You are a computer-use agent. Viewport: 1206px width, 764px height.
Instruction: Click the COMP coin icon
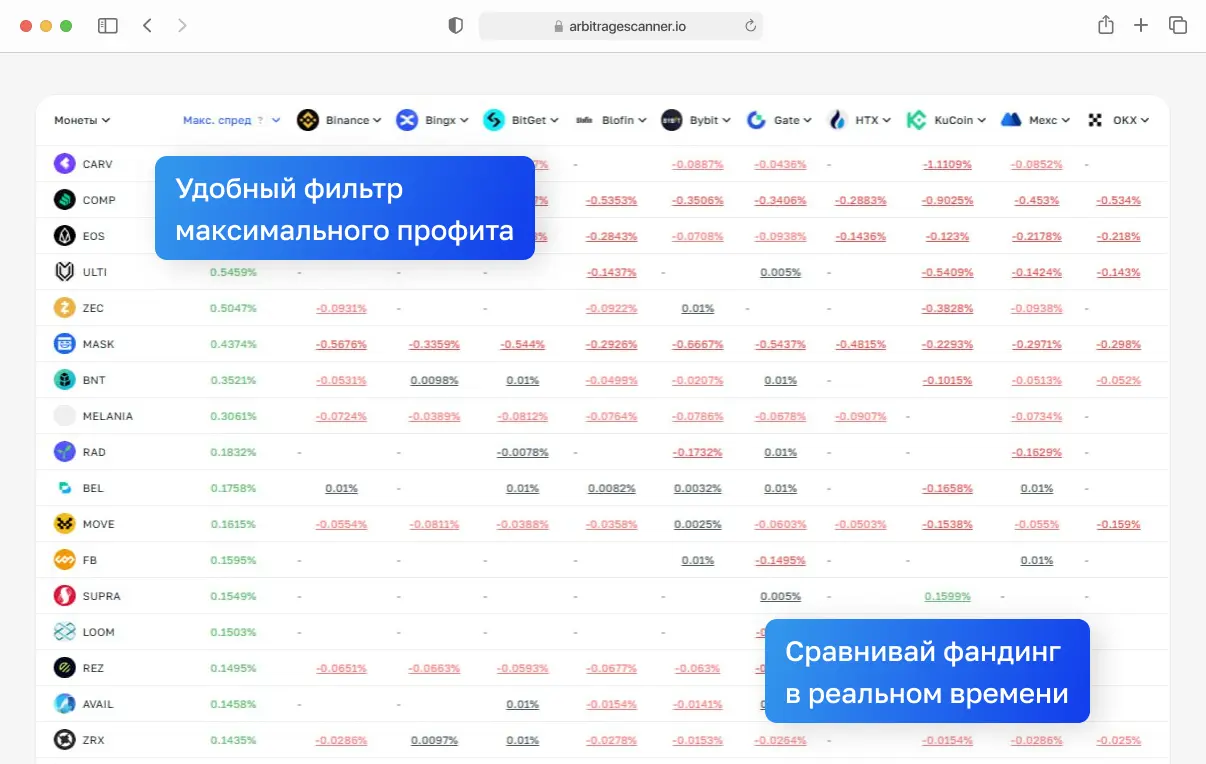pyautogui.click(x=64, y=200)
